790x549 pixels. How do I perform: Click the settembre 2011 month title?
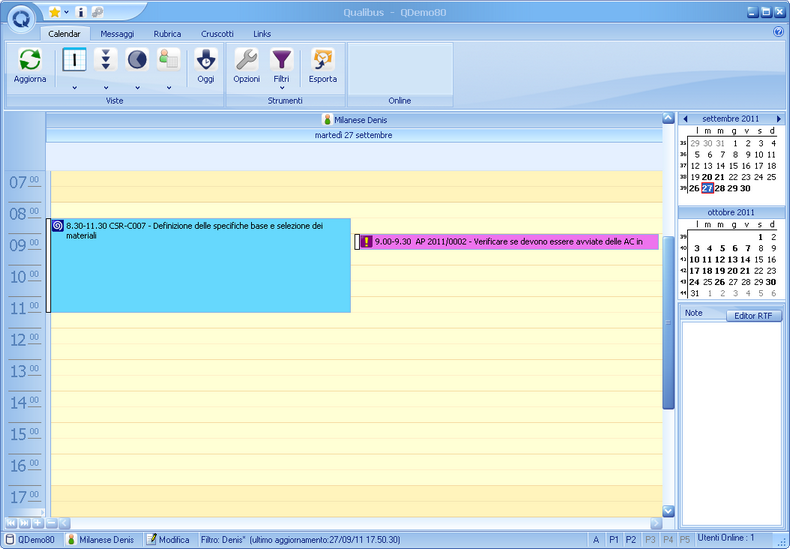point(731,119)
